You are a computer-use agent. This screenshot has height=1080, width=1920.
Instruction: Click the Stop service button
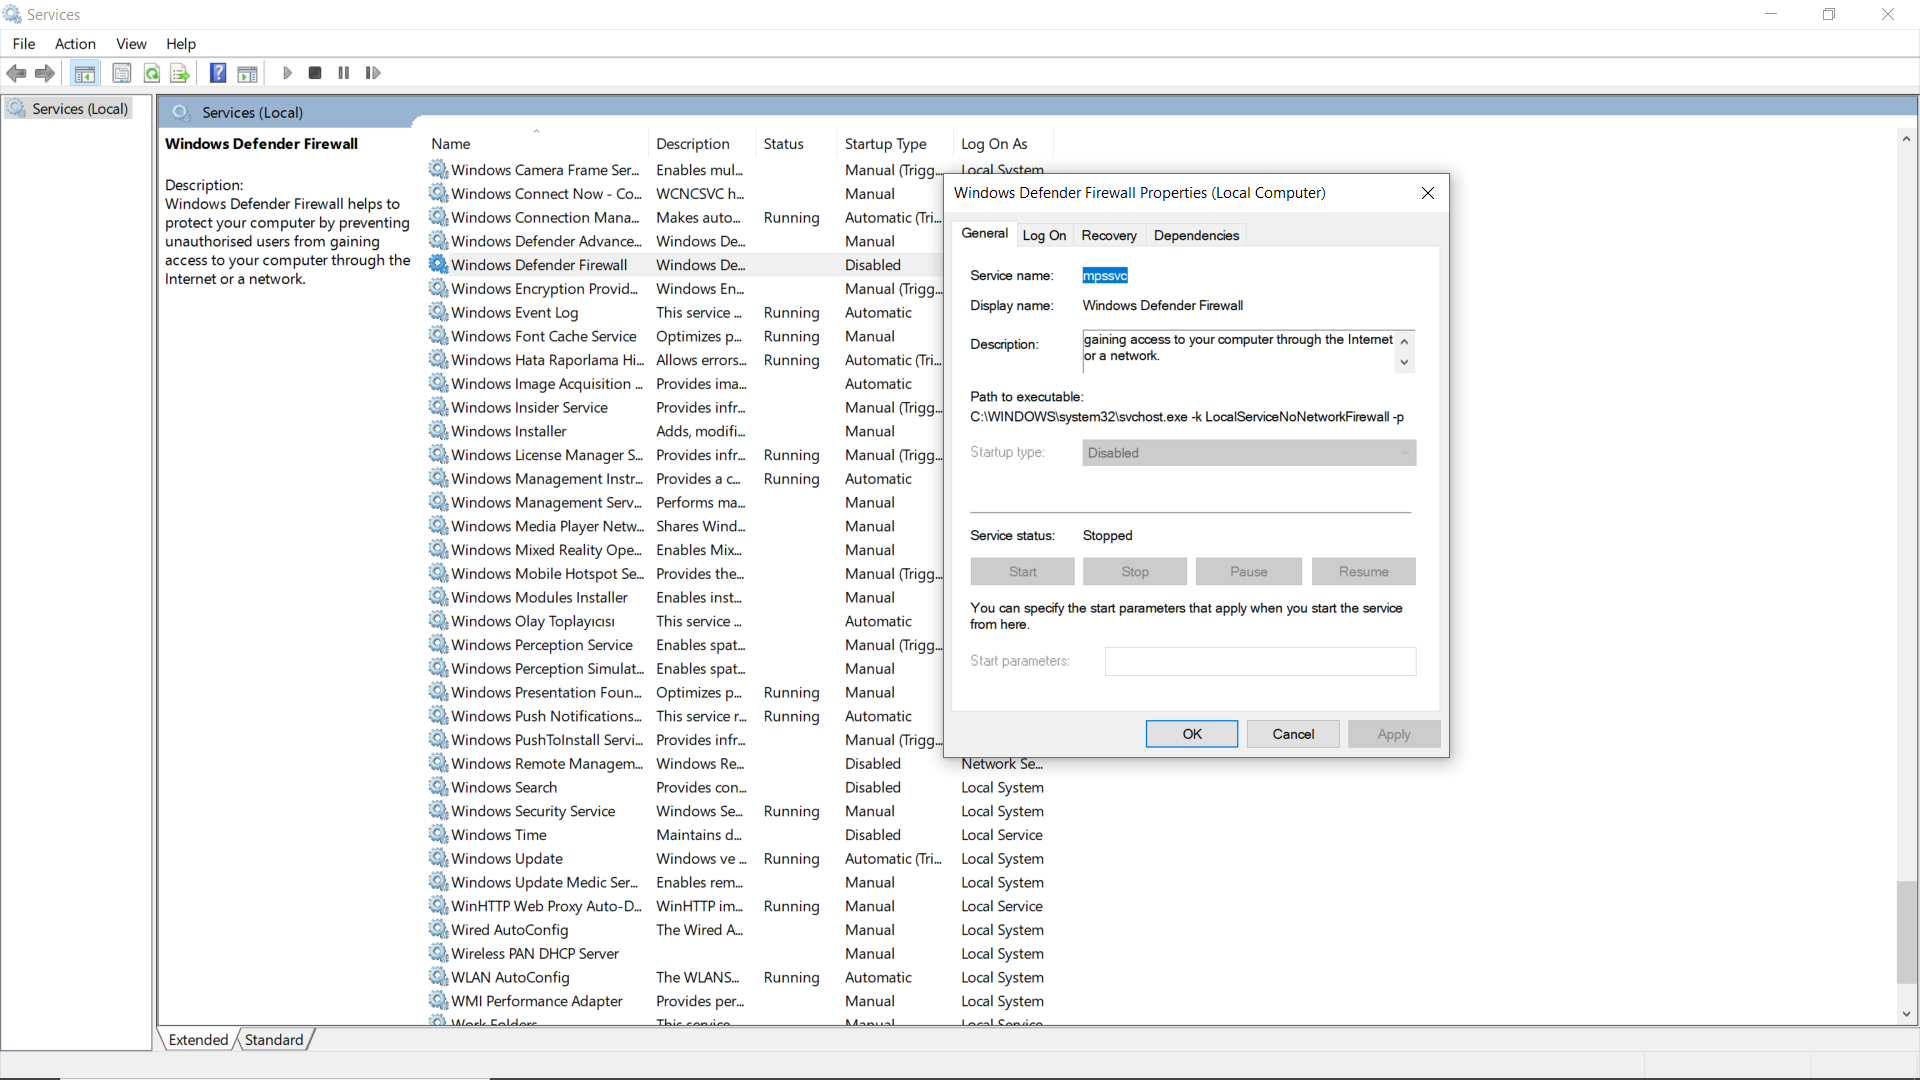(1135, 572)
